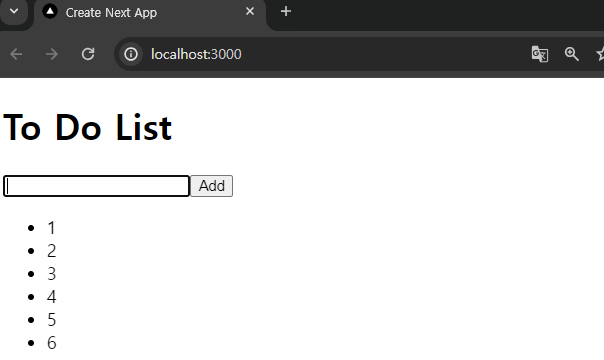The width and height of the screenshot is (604, 360).
Task: Select list item 6
Action: pos(52,343)
